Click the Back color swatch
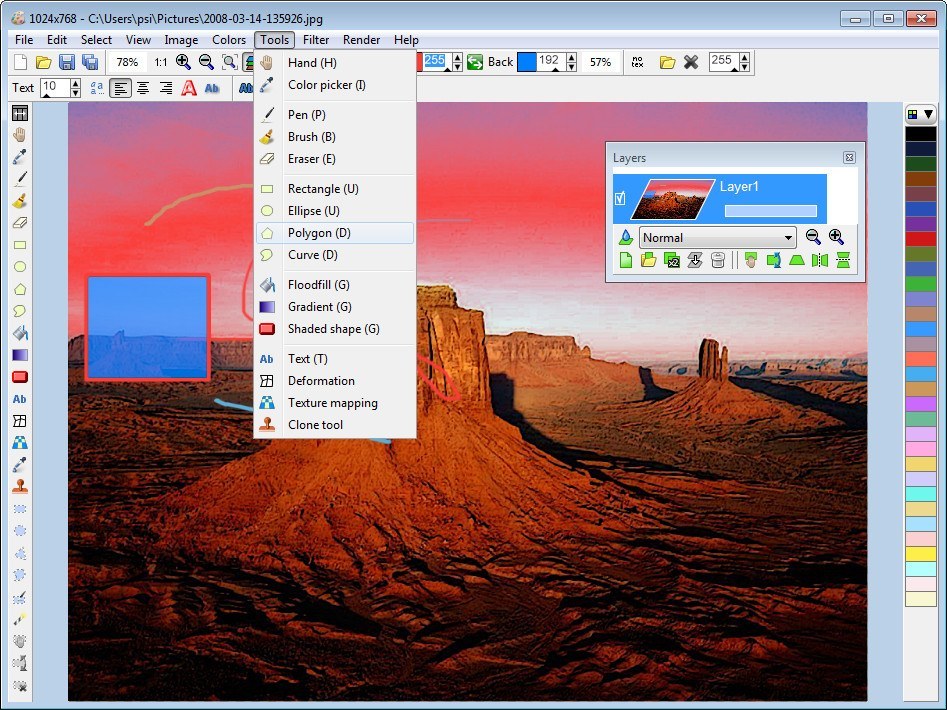Screen dimensions: 947x710 [526, 62]
